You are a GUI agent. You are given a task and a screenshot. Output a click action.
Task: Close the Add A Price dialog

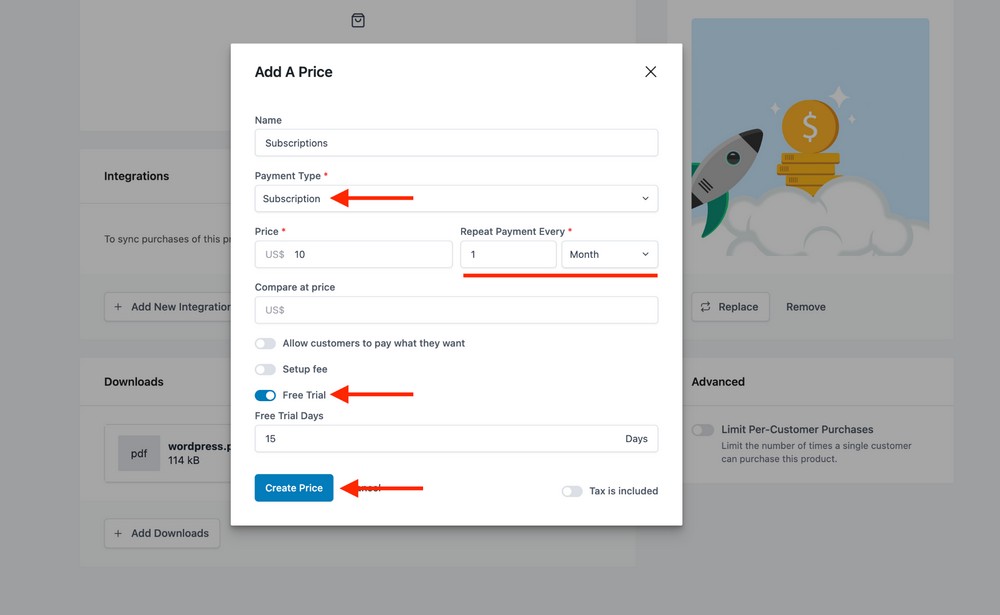tap(650, 71)
